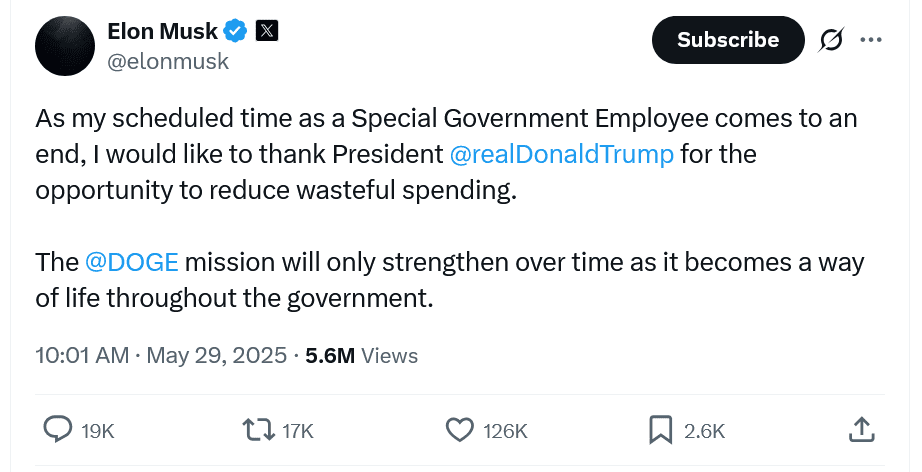This screenshot has height=472, width=922.
Task: Open the repost menu icon
Action: (x=258, y=430)
